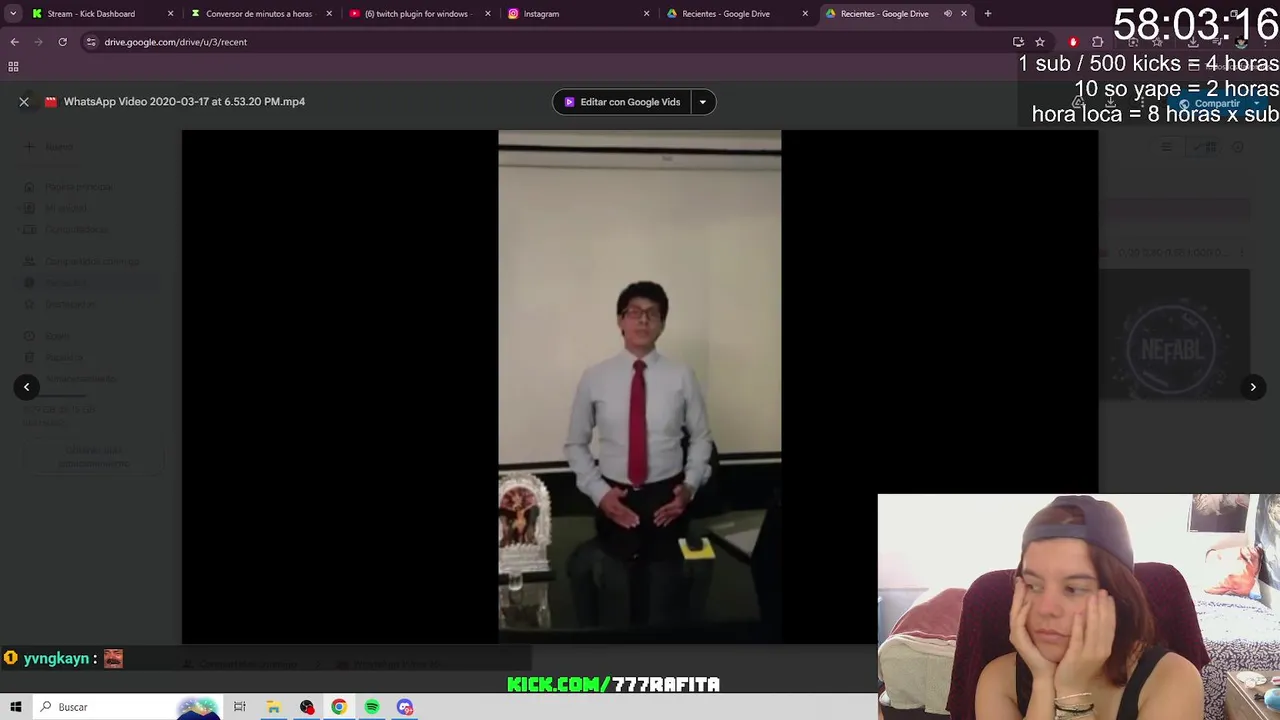Open the Windows Start menu
Image resolution: width=1280 pixels, height=720 pixels.
pos(16,707)
